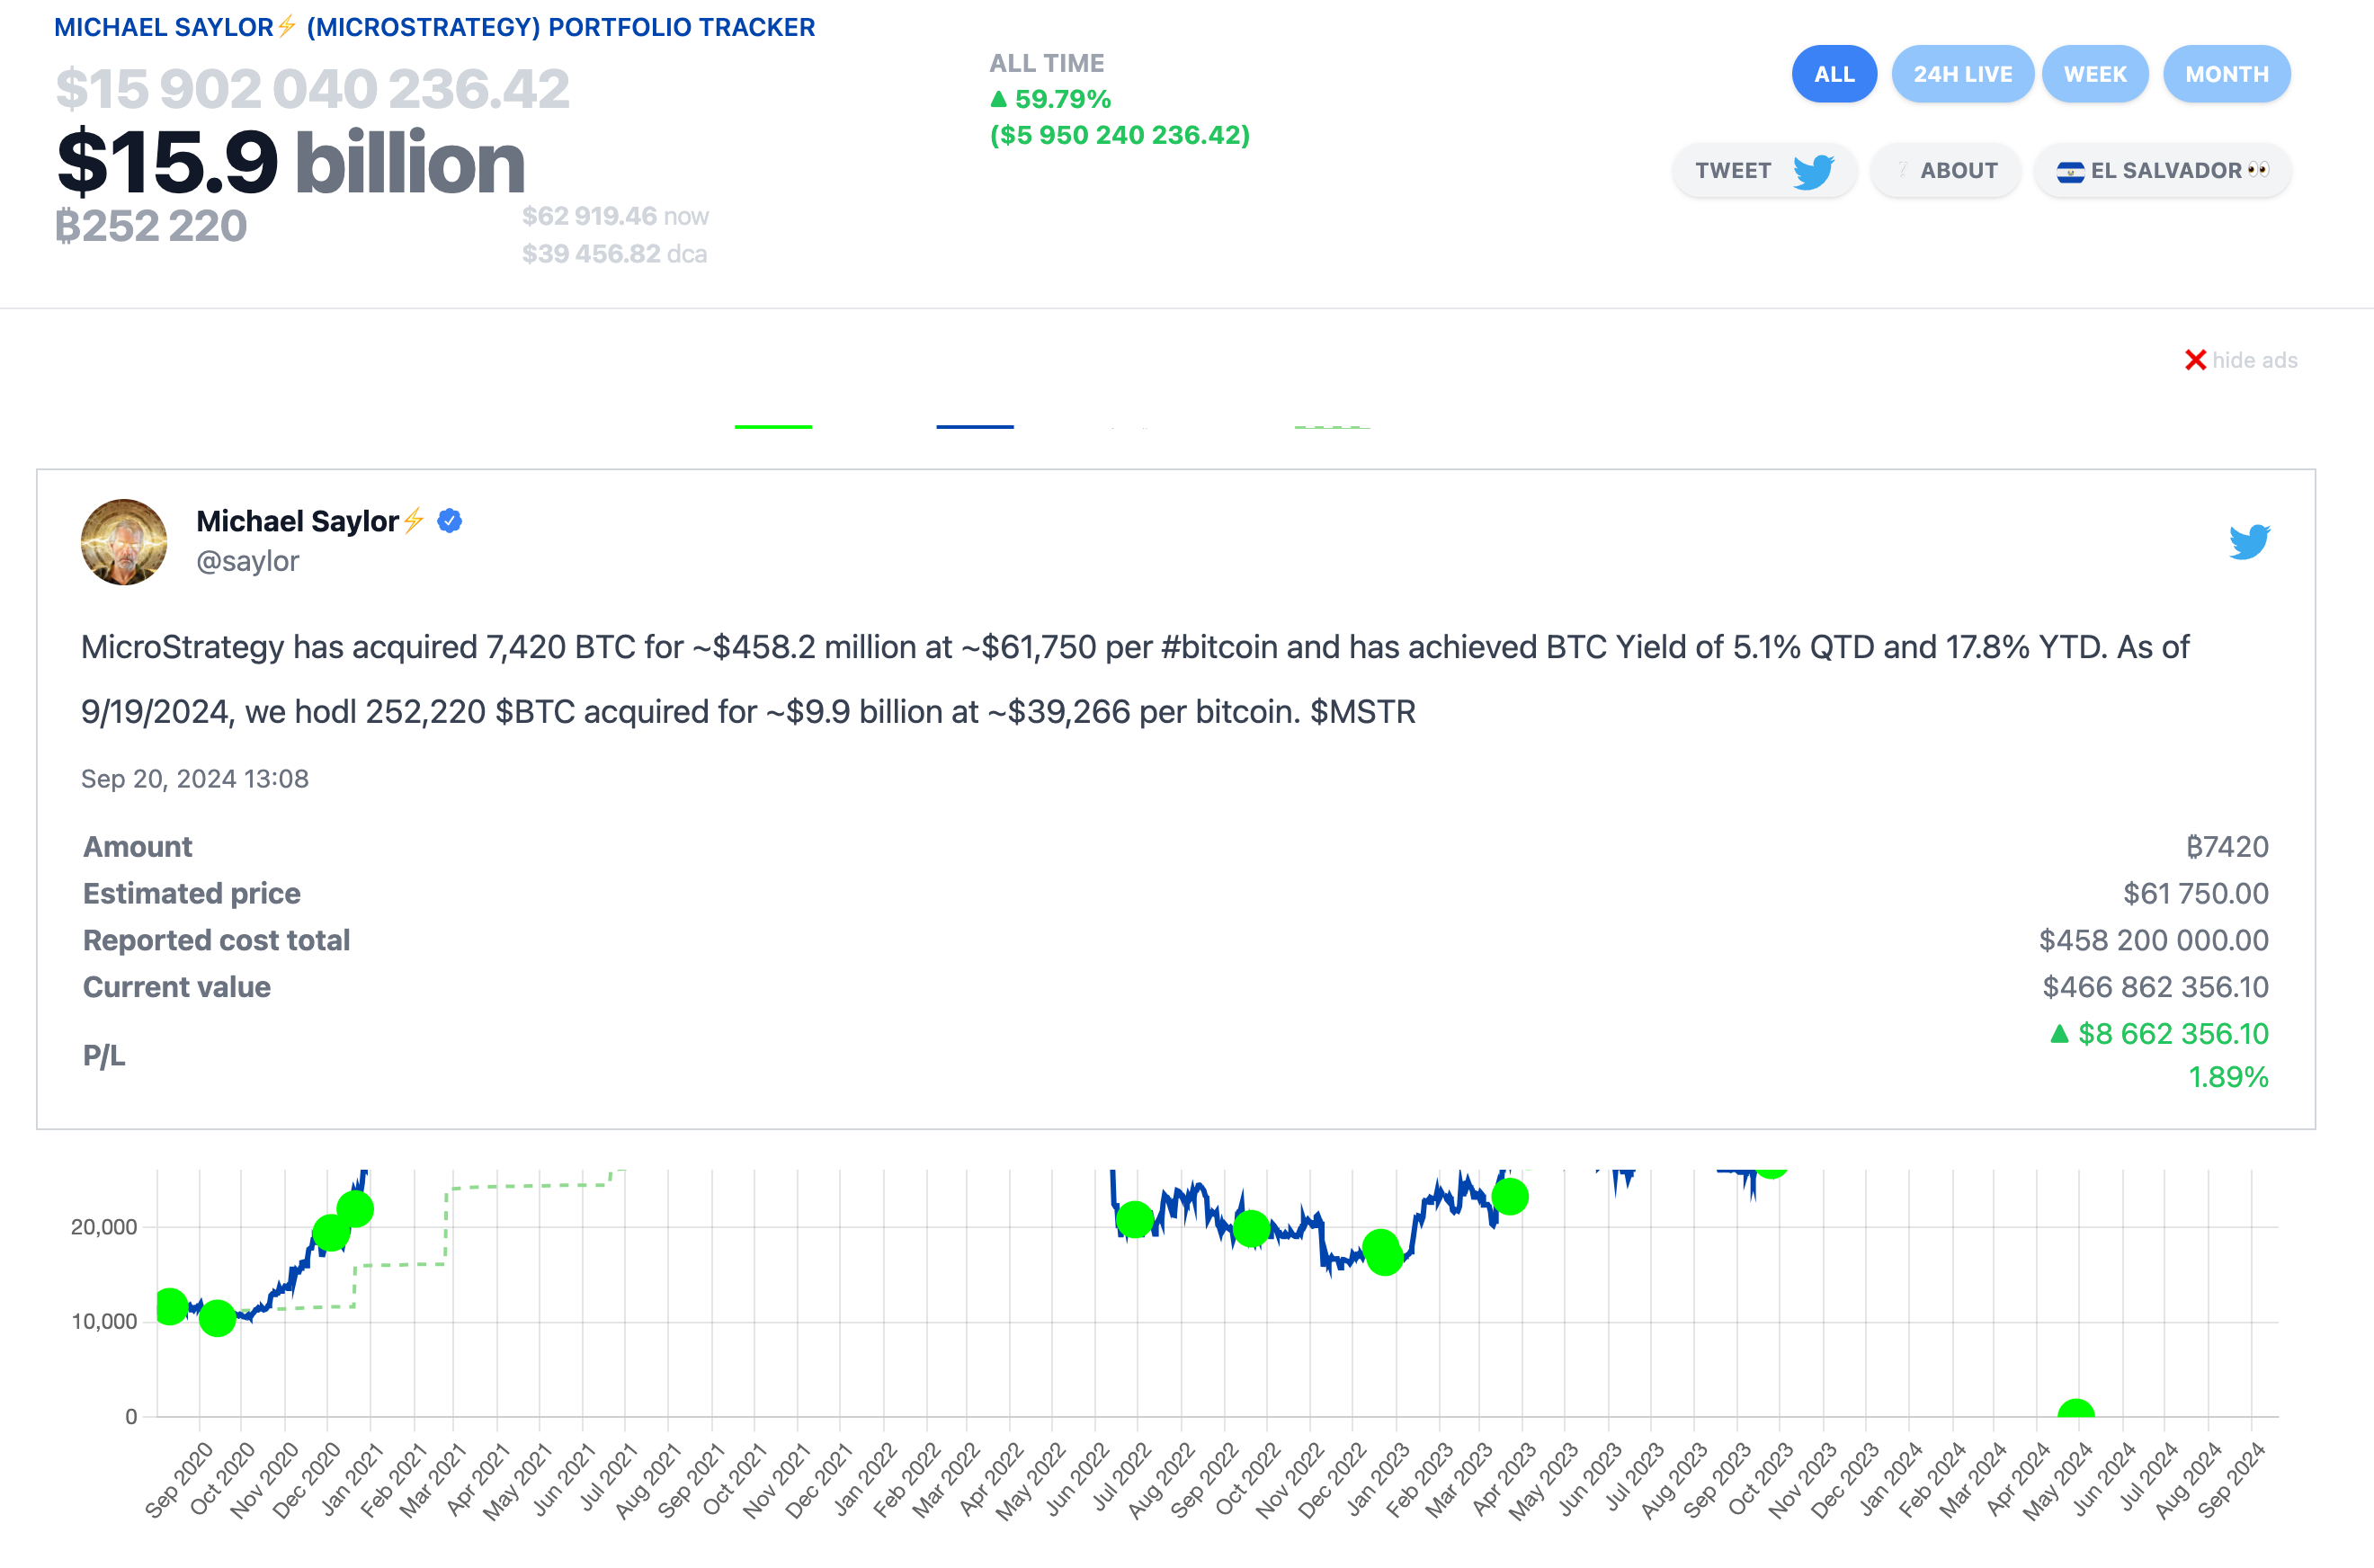
Task: Toggle the dashed green legend line
Action: pyautogui.click(x=1332, y=427)
